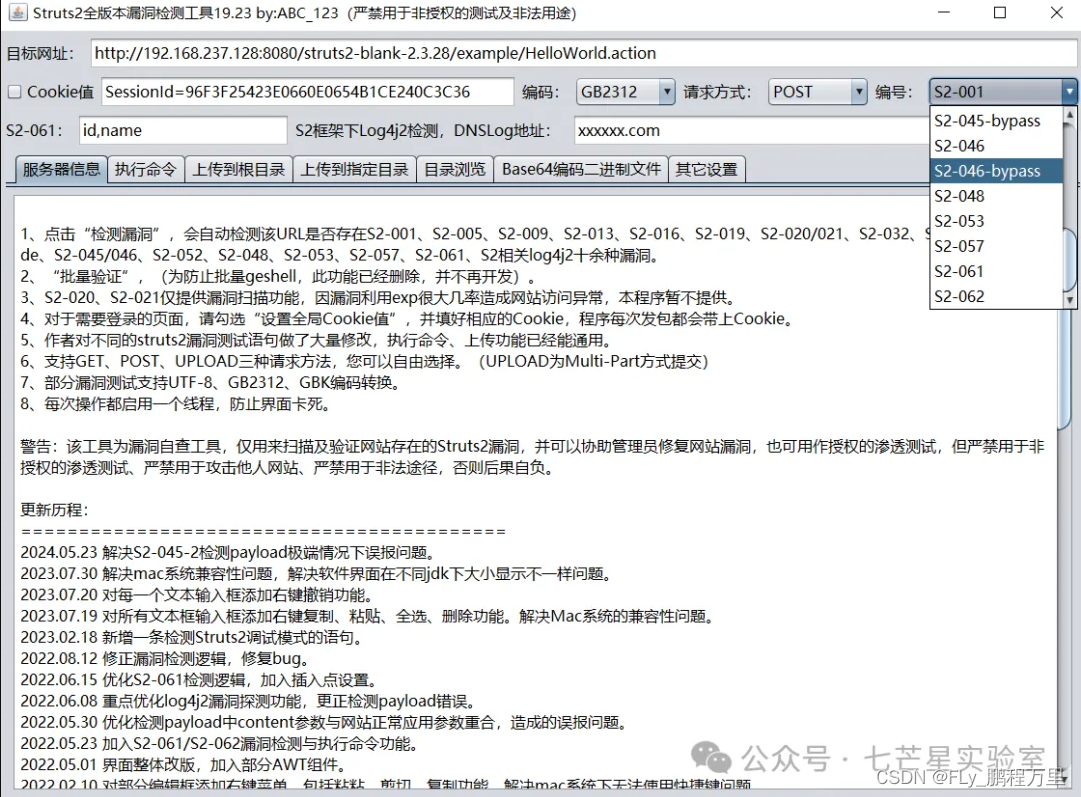Image resolution: width=1081 pixels, height=797 pixels.
Task: Click instruction line 5 about 测试语句
Action: [317, 340]
